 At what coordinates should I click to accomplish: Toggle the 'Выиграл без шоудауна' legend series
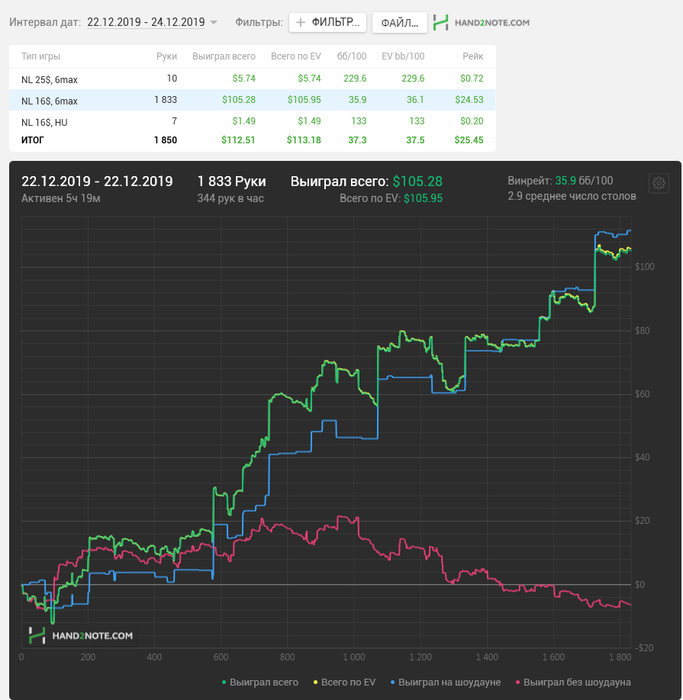coord(572,682)
